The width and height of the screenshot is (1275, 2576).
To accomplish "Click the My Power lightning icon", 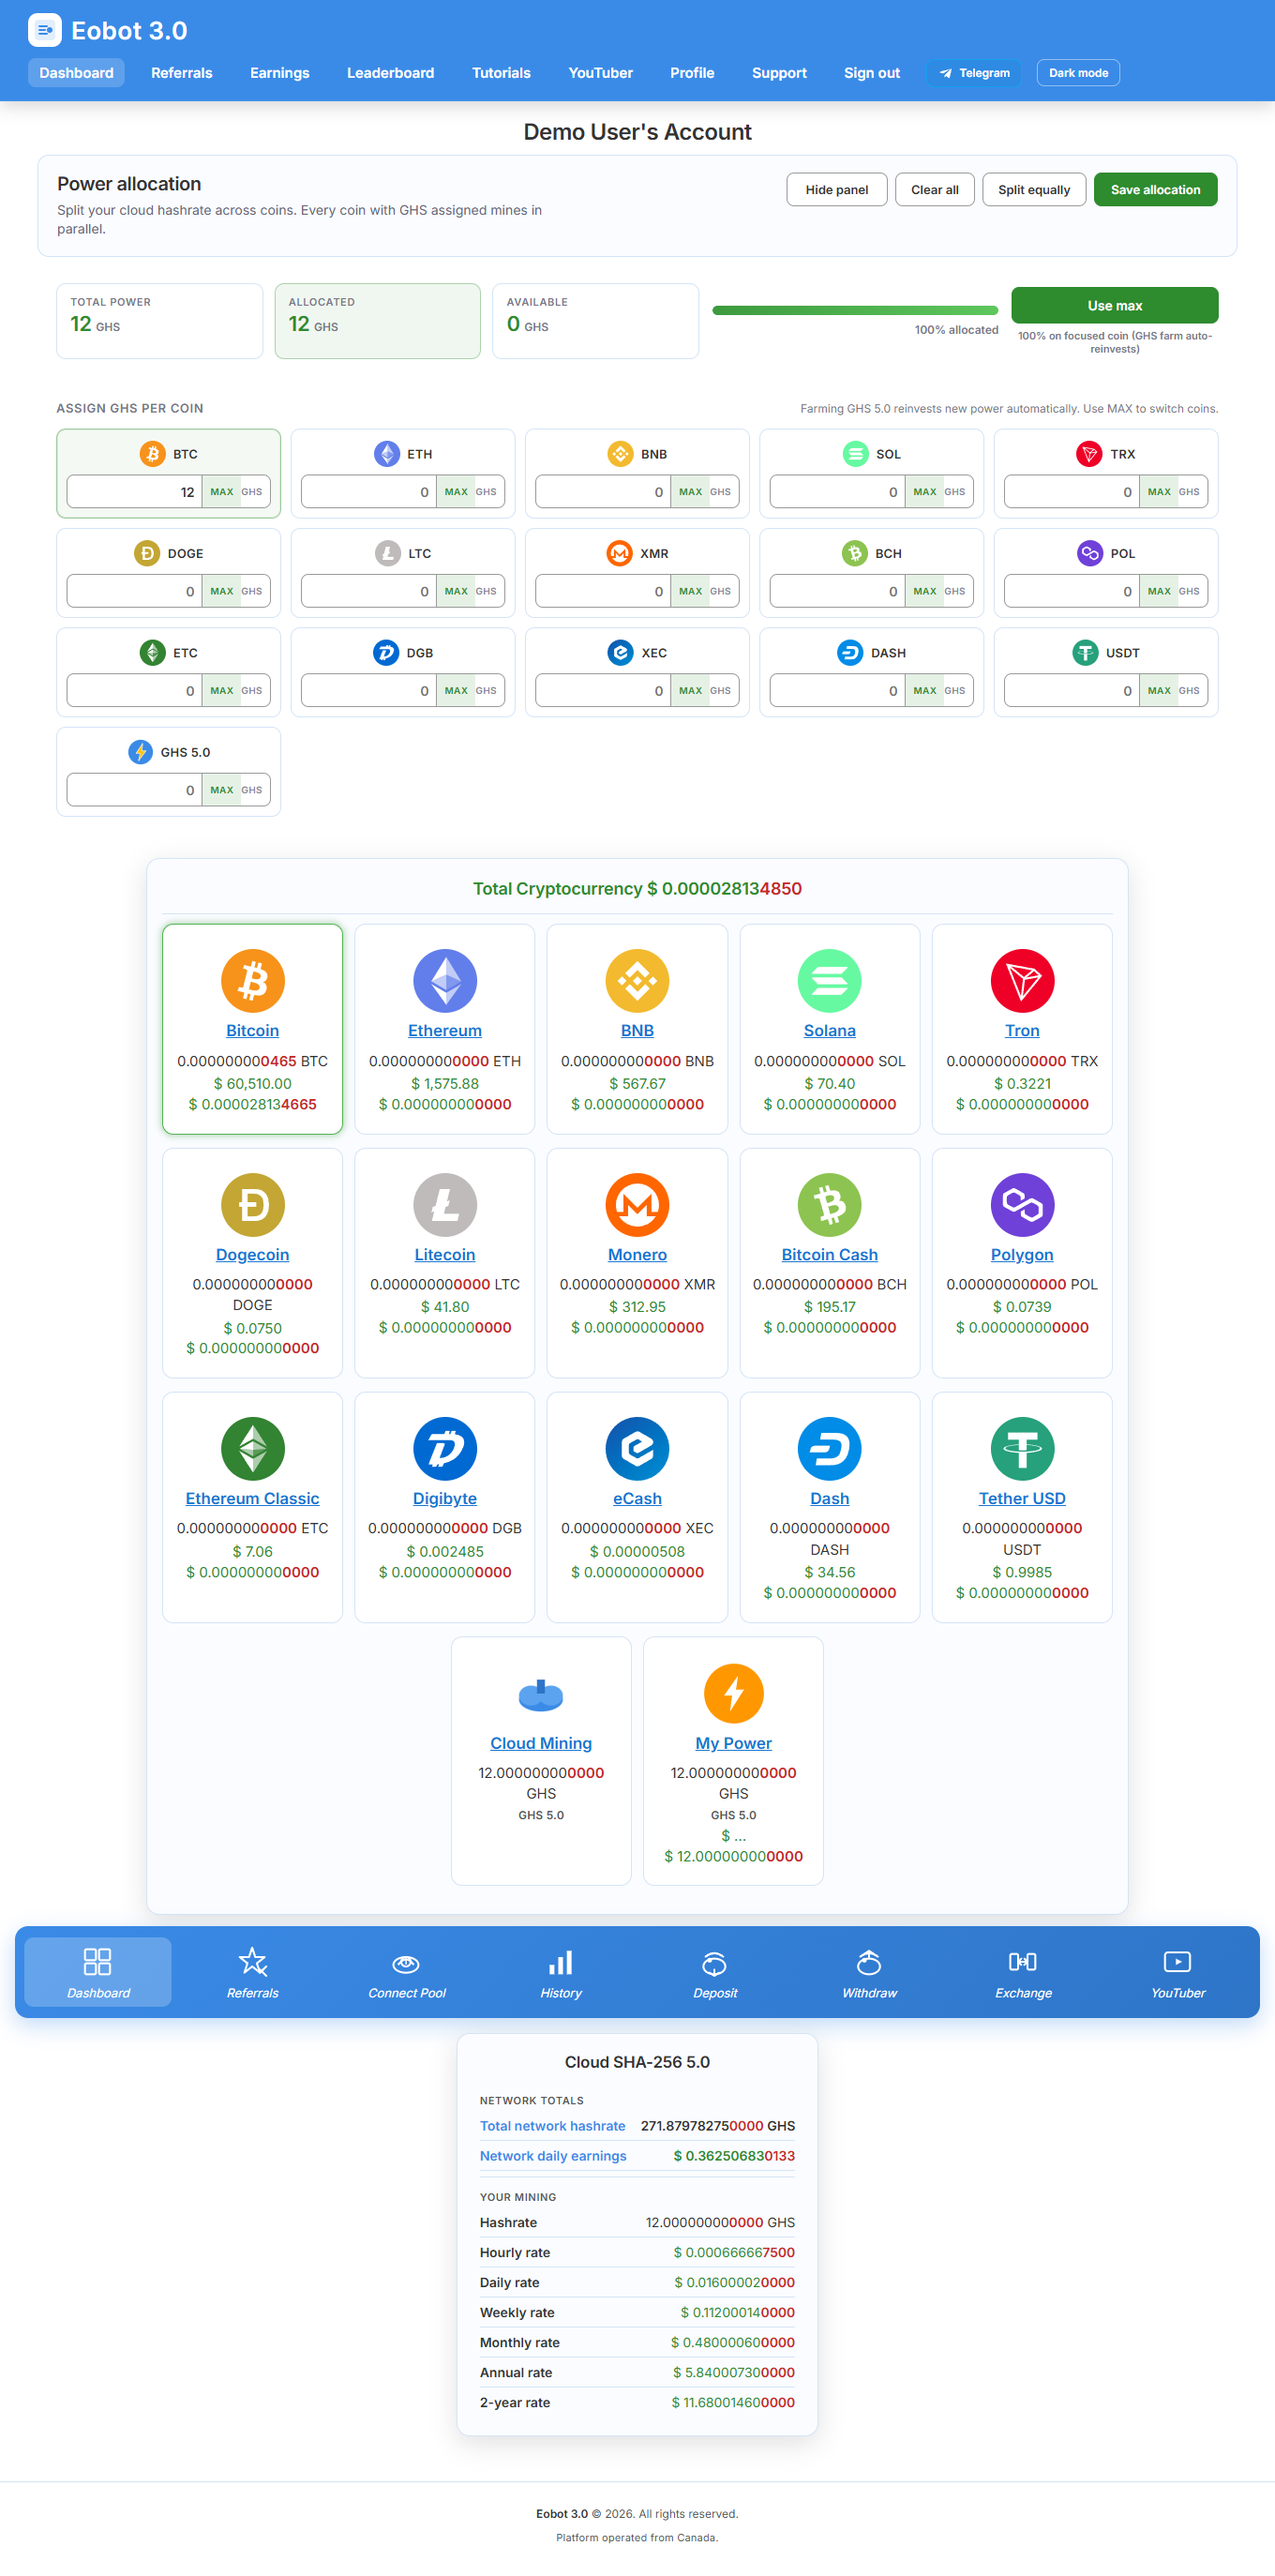I will (x=734, y=1693).
